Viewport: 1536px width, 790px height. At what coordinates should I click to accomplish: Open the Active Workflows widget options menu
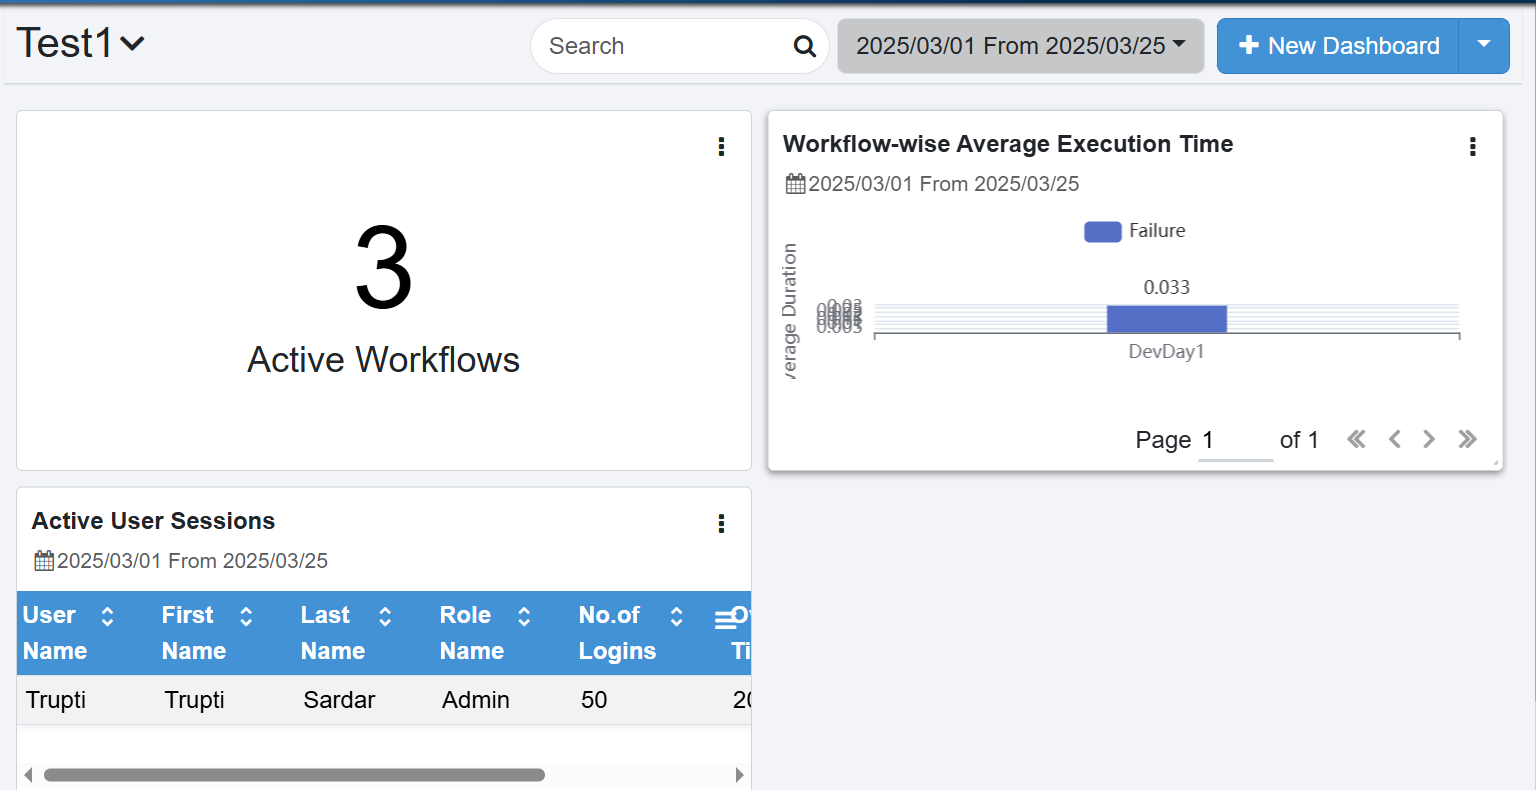[x=721, y=146]
